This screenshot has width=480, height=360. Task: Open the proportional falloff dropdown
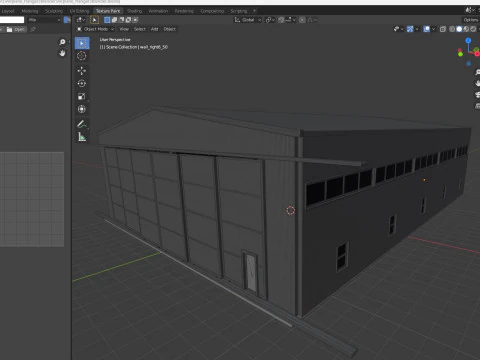tap(311, 20)
